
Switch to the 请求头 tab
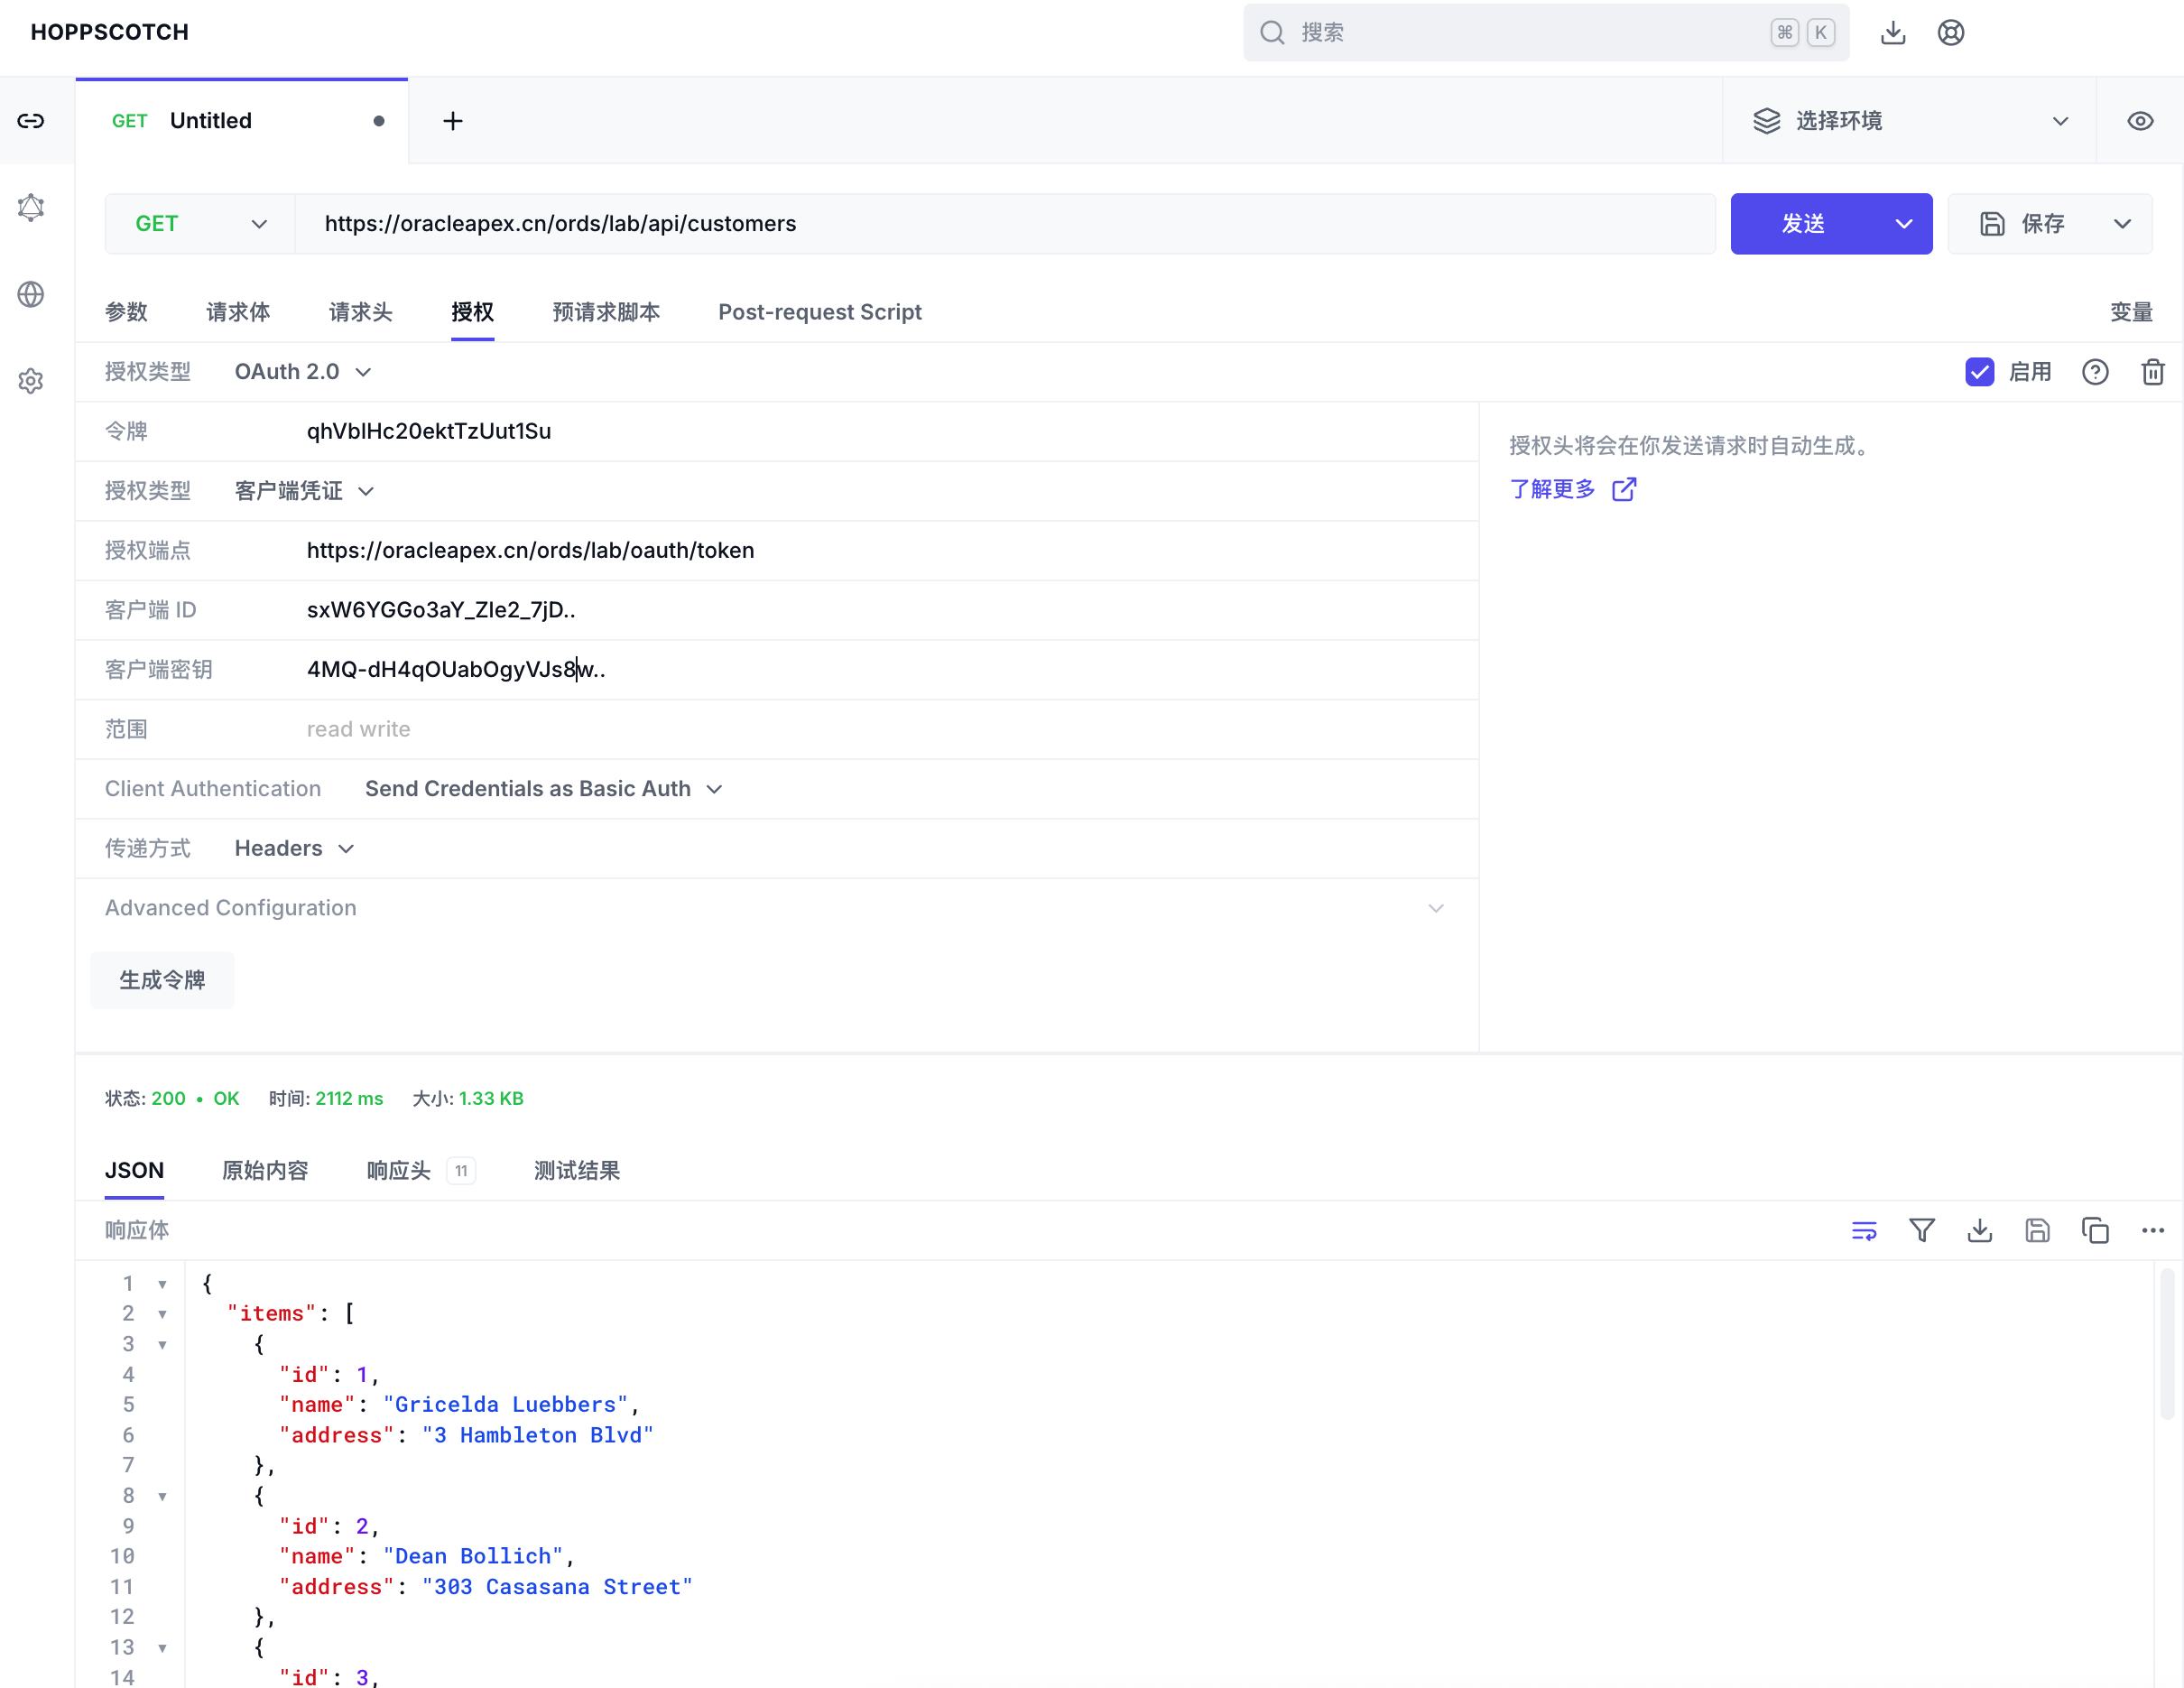tap(360, 312)
